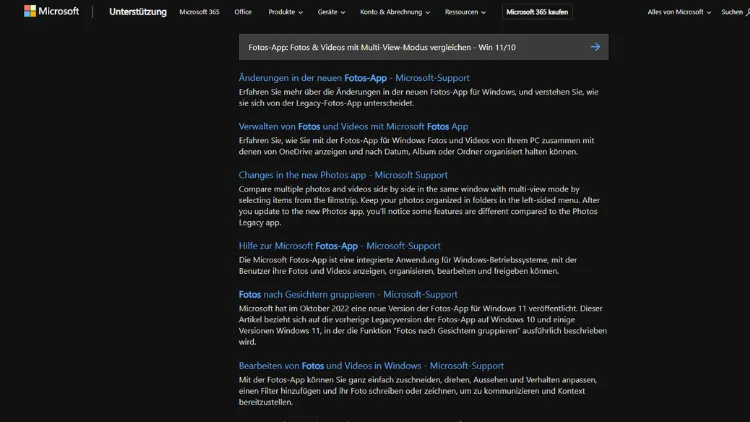This screenshot has height=422, width=750.
Task: Click the description starting 'Mit der Fotos-App können'
Action: (x=418, y=391)
